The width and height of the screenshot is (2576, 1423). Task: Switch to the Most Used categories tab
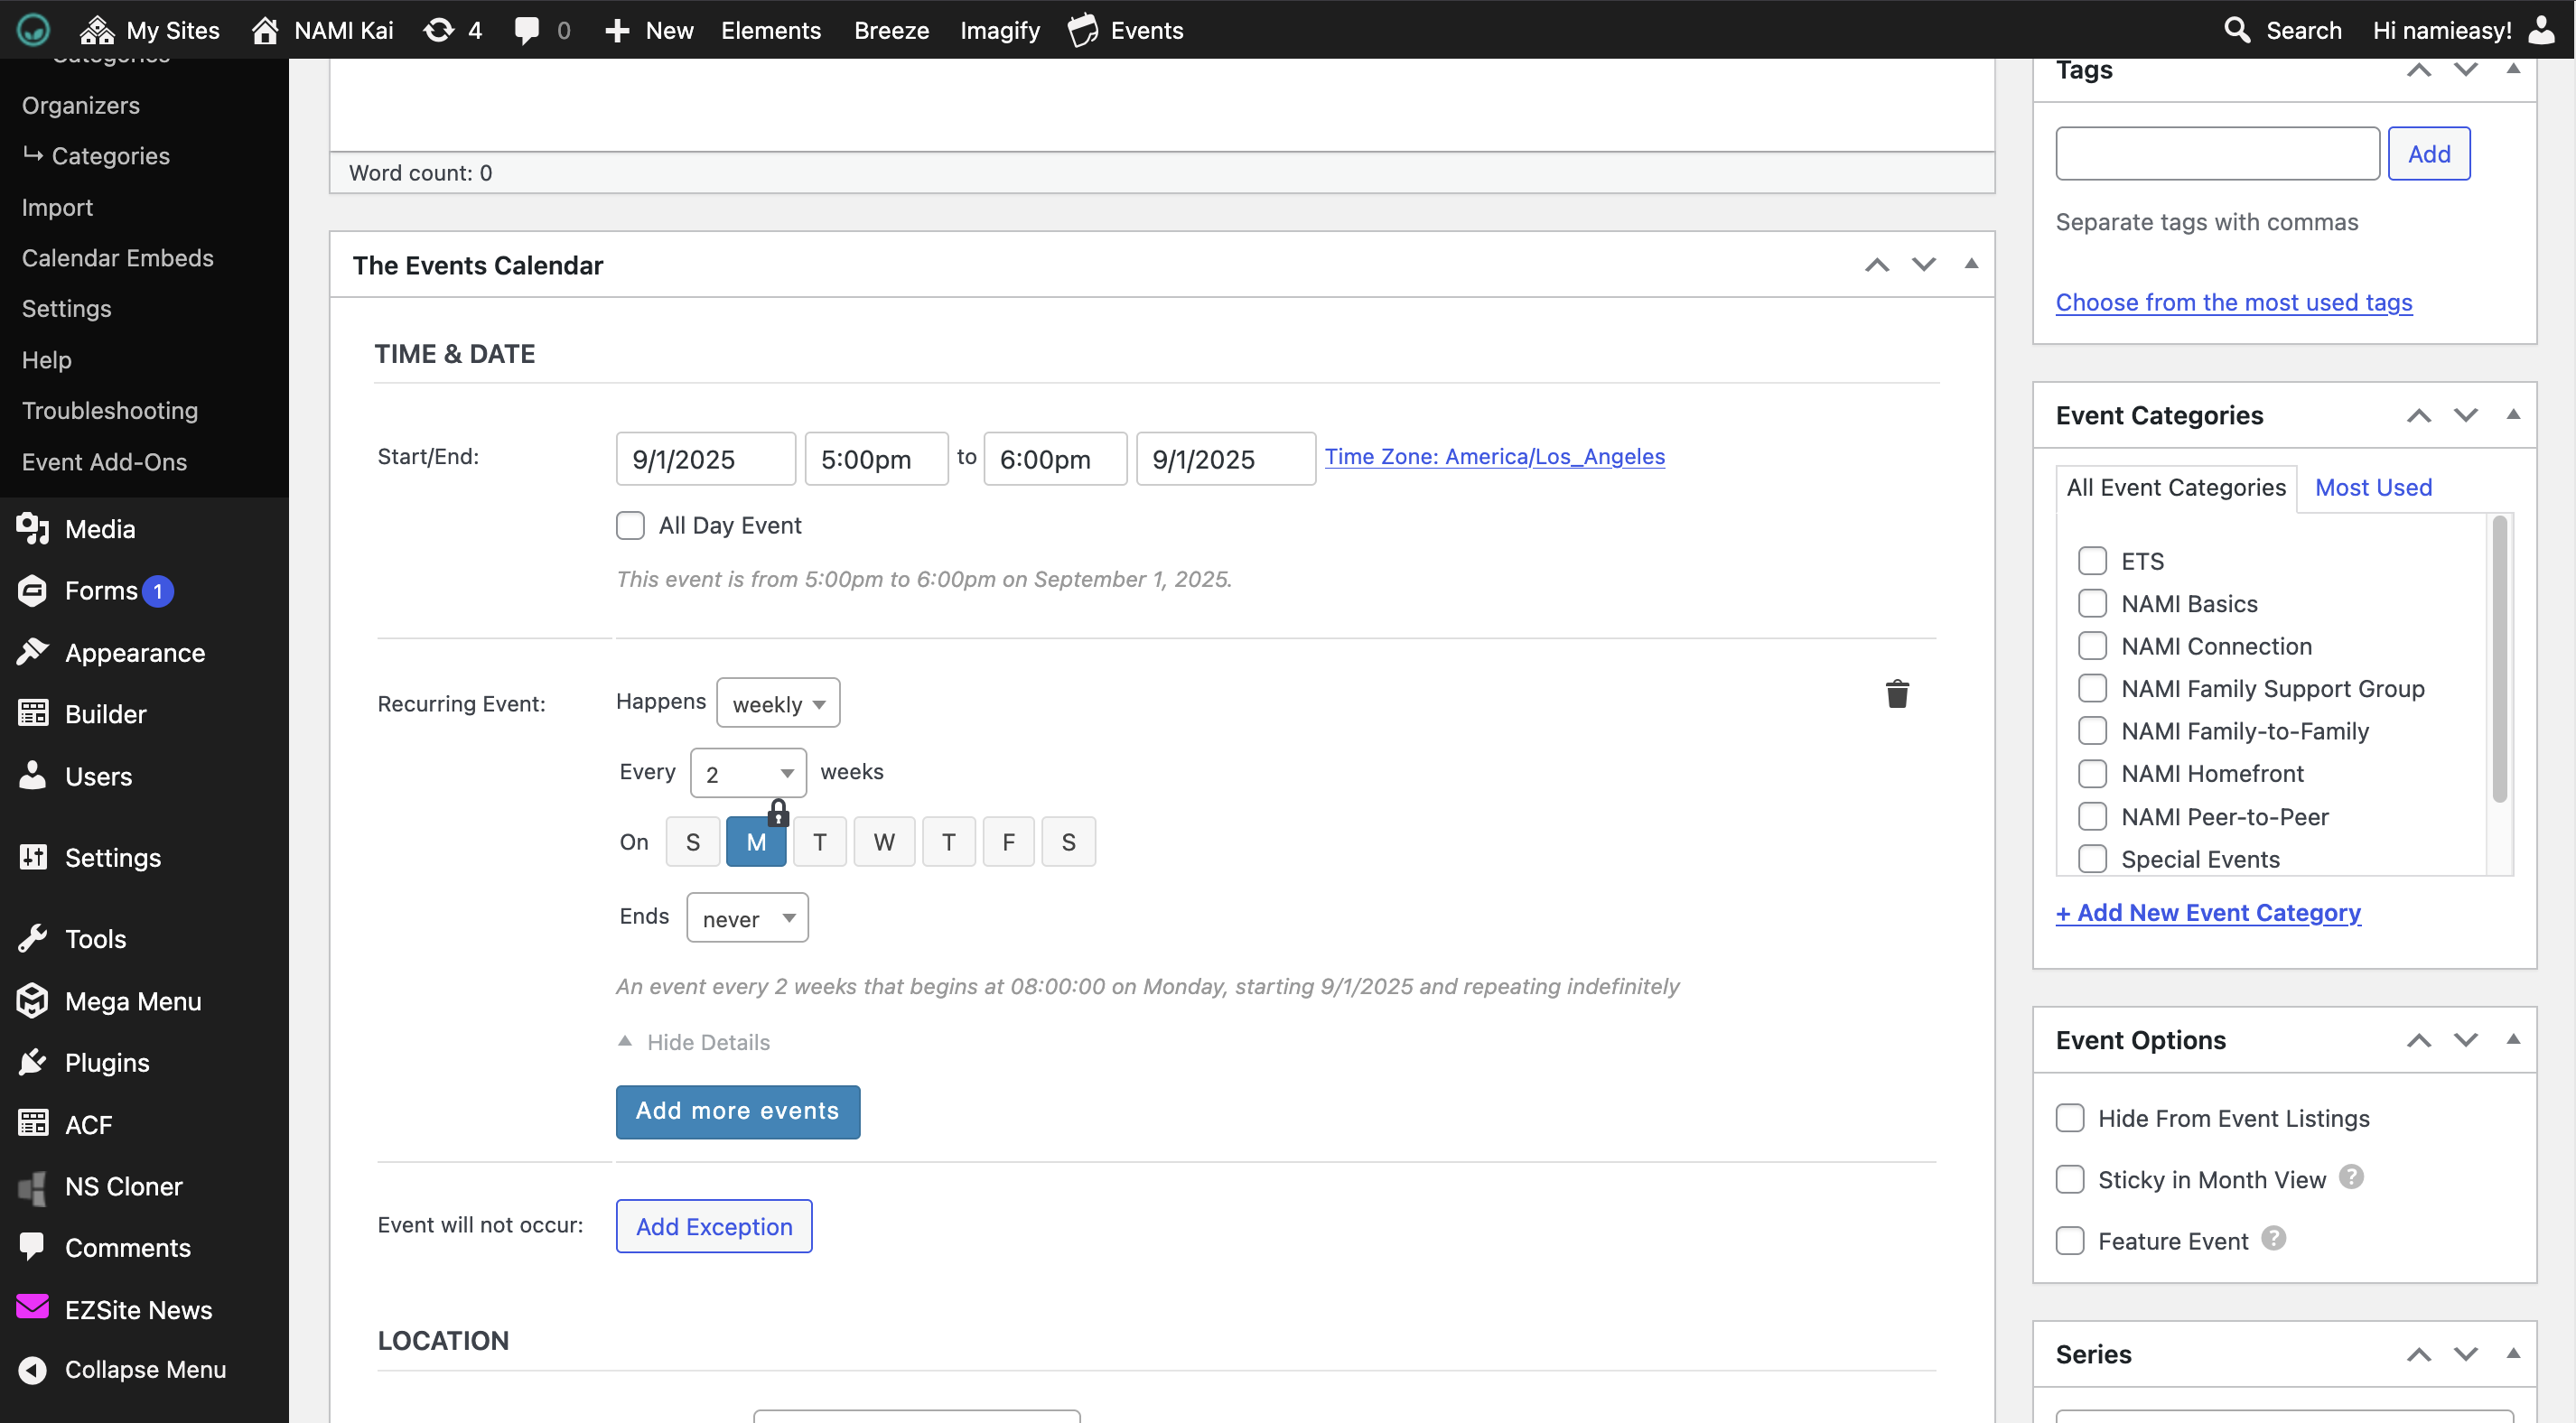click(2372, 487)
